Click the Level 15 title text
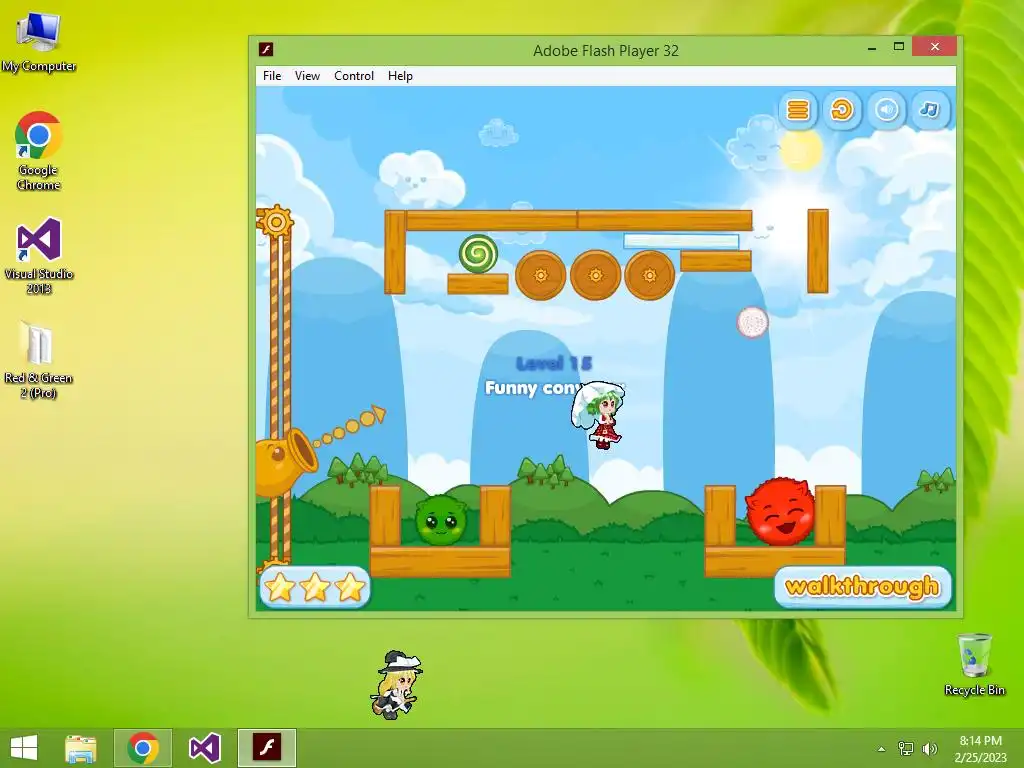 pyautogui.click(x=554, y=364)
